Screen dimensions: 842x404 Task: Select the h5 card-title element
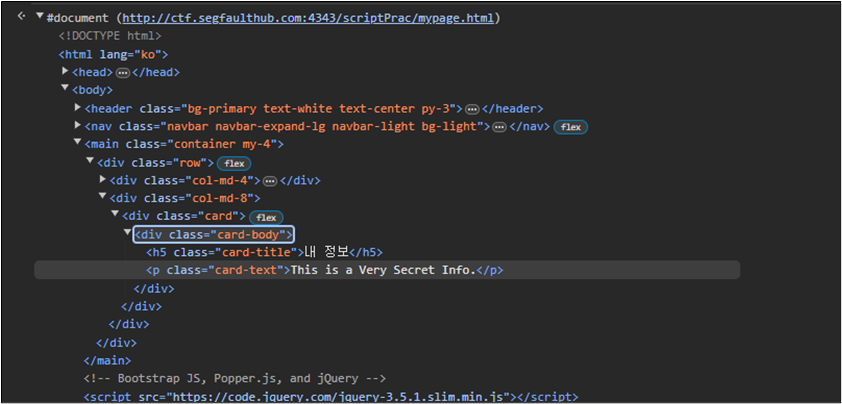tap(264, 252)
